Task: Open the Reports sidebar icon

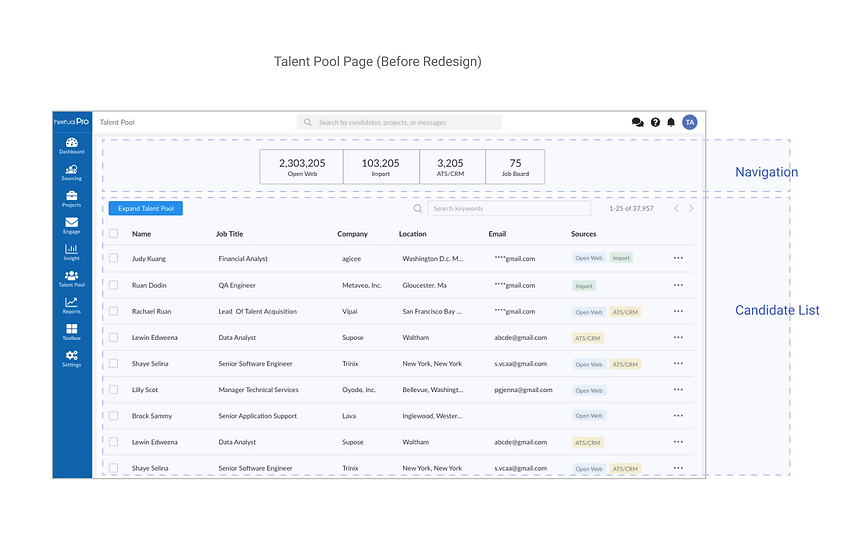Action: pos(71,305)
